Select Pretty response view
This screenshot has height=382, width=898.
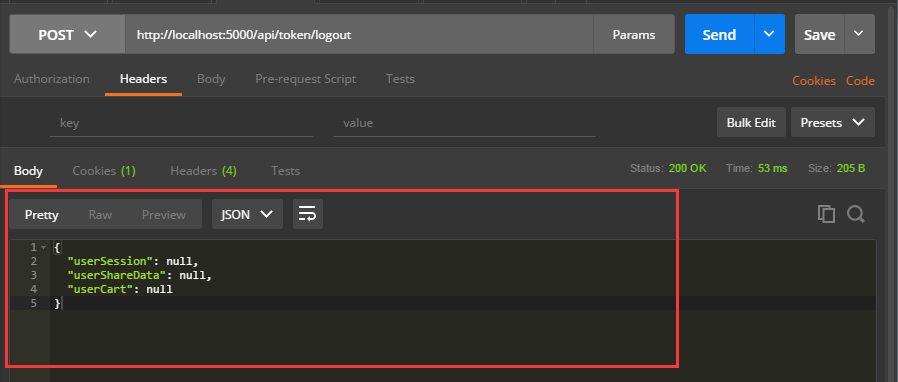tap(42, 215)
